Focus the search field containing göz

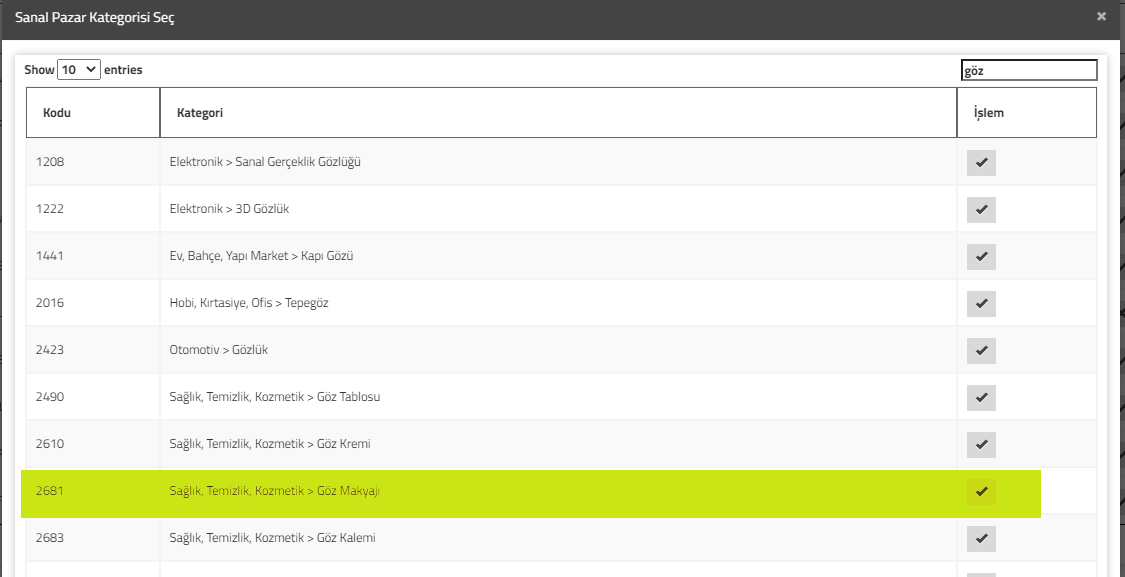click(x=1029, y=70)
